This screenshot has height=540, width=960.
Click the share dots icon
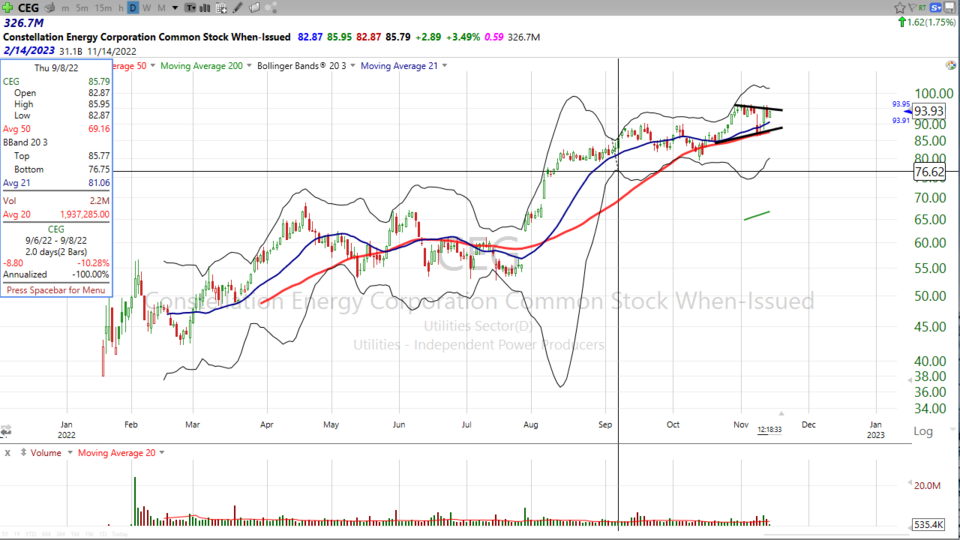[271, 8]
